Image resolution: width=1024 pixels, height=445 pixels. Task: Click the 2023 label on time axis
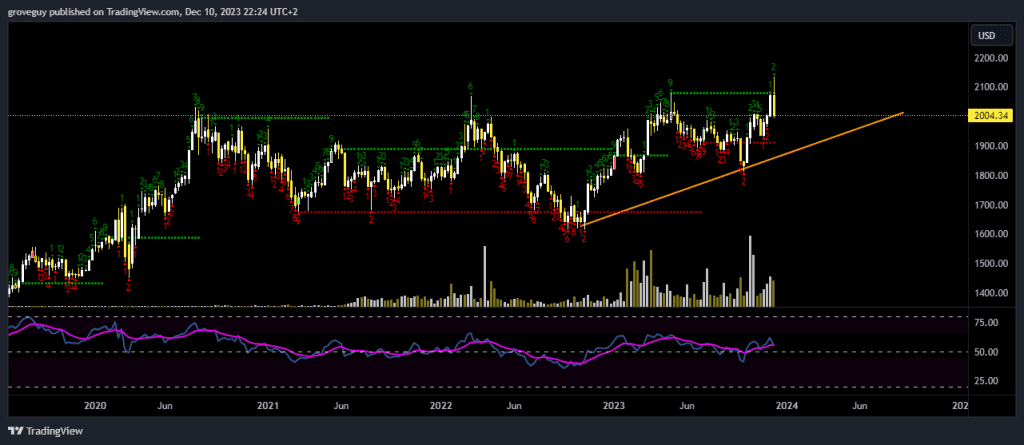pyautogui.click(x=614, y=405)
